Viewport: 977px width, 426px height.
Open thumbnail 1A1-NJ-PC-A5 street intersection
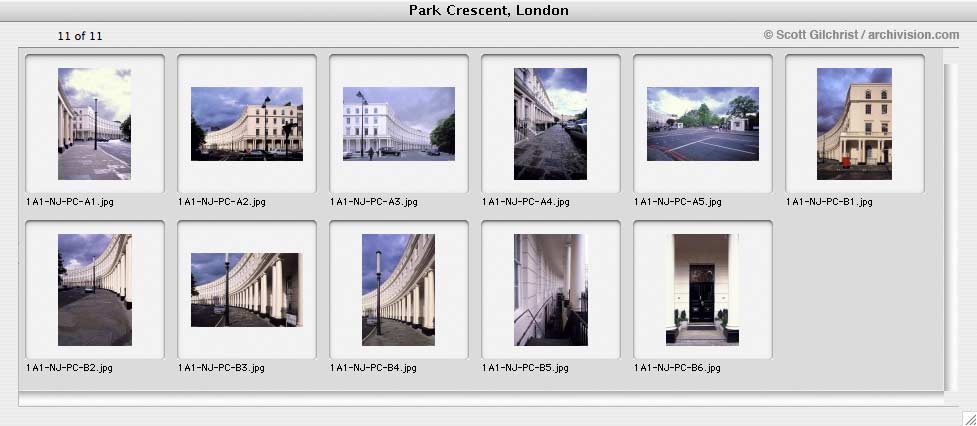(703, 124)
